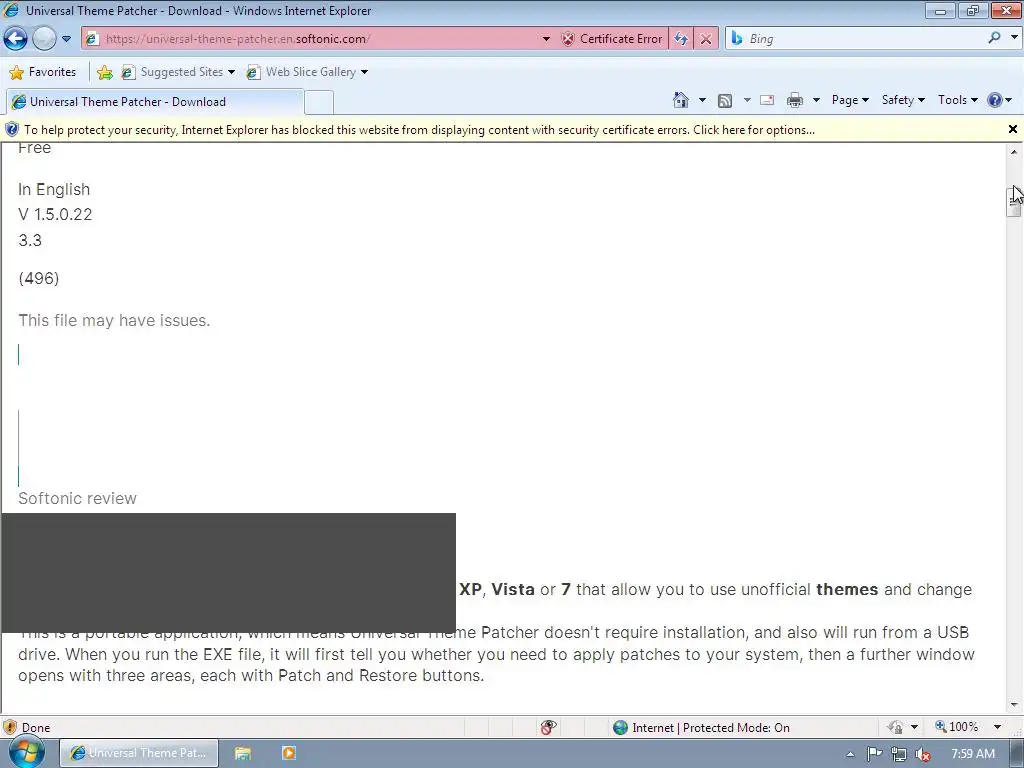Click 'This file may have issues.' text
The height and width of the screenshot is (768, 1024).
tap(114, 321)
